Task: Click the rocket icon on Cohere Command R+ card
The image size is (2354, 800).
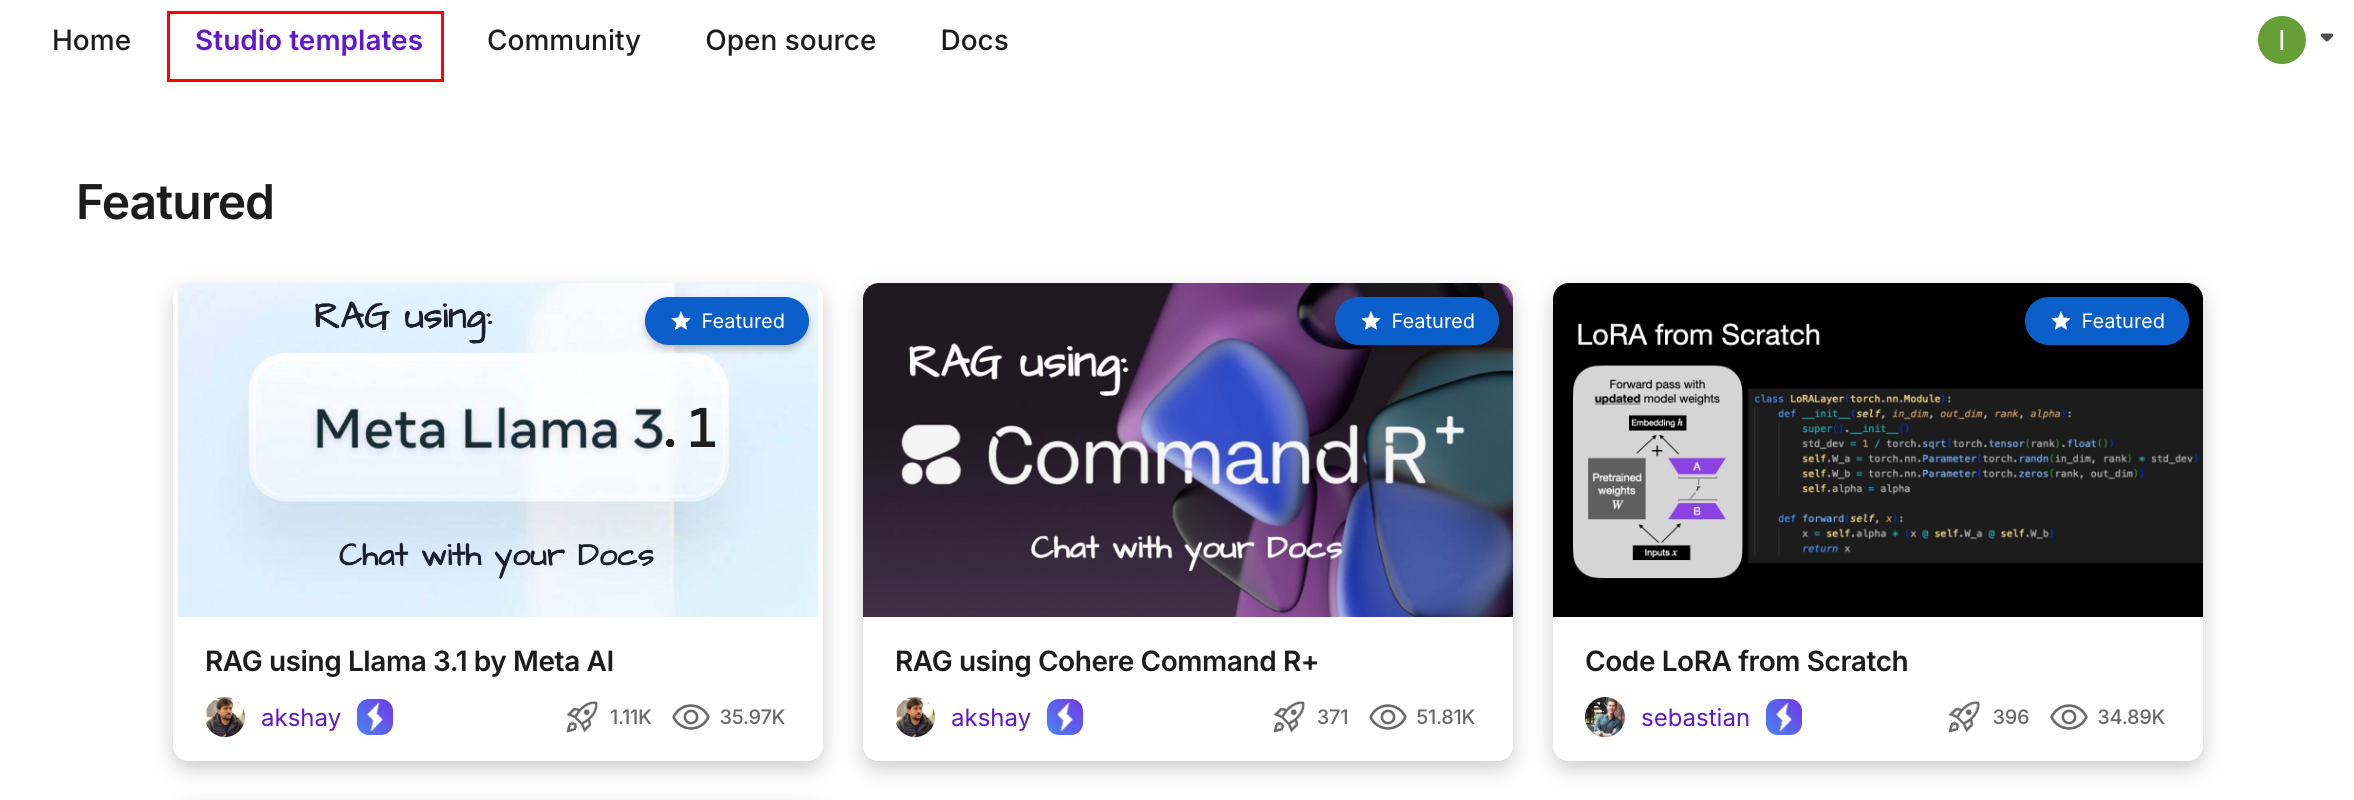Action: click(x=1288, y=717)
